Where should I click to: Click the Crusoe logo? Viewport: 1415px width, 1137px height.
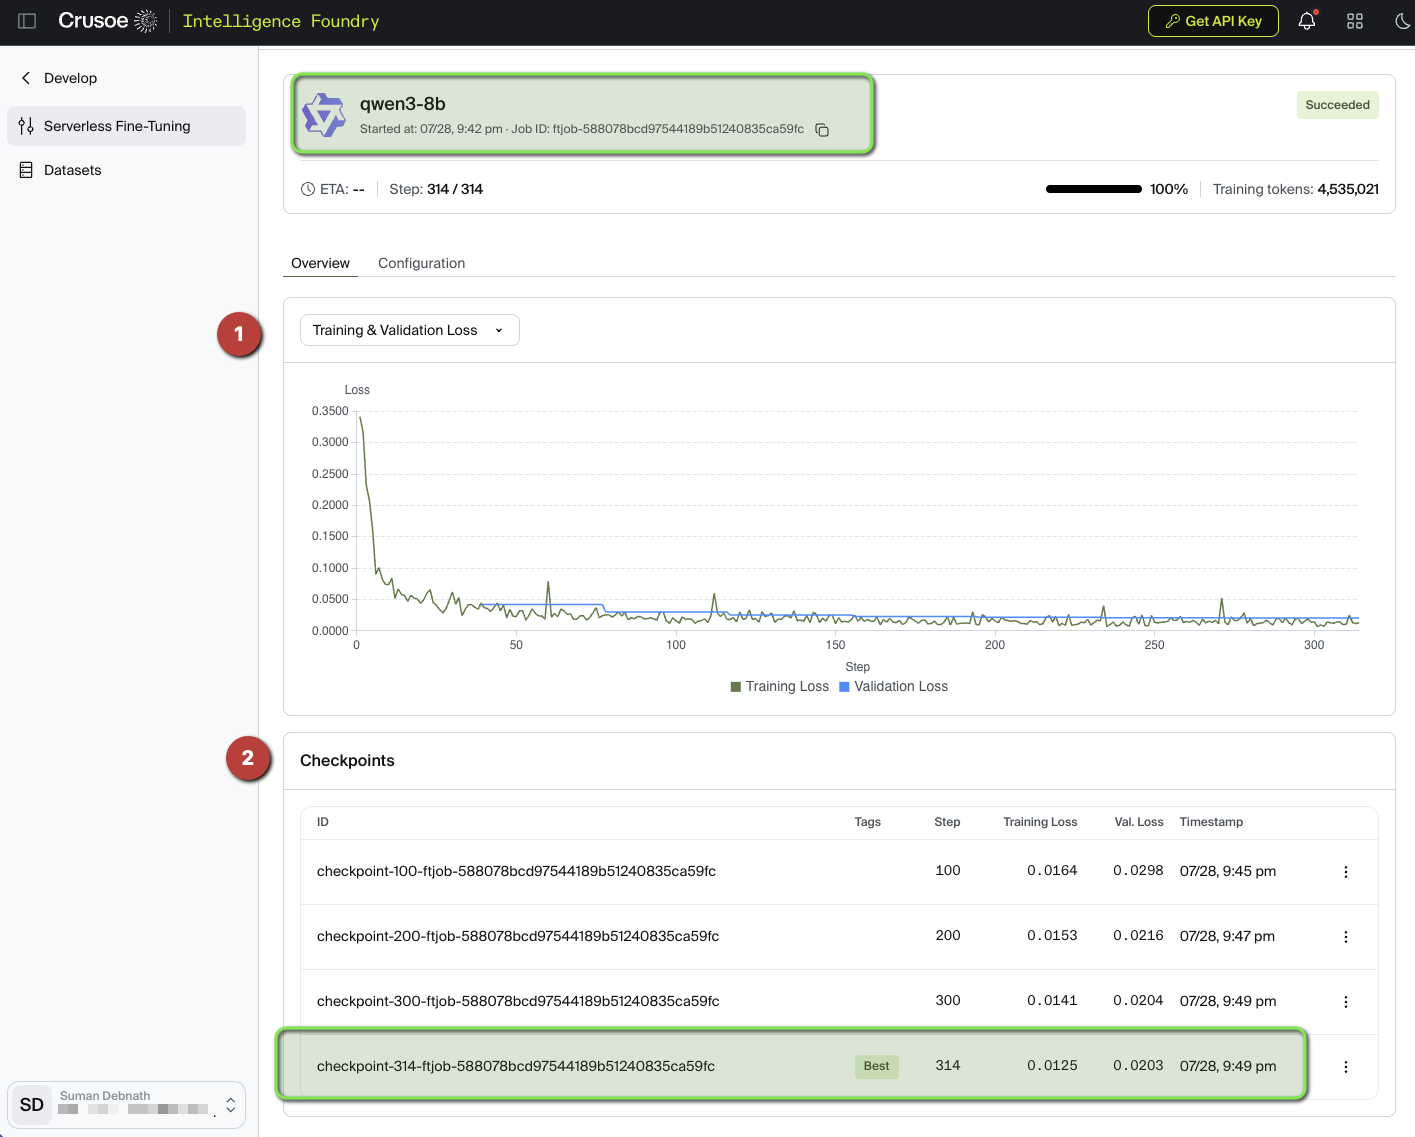click(108, 21)
